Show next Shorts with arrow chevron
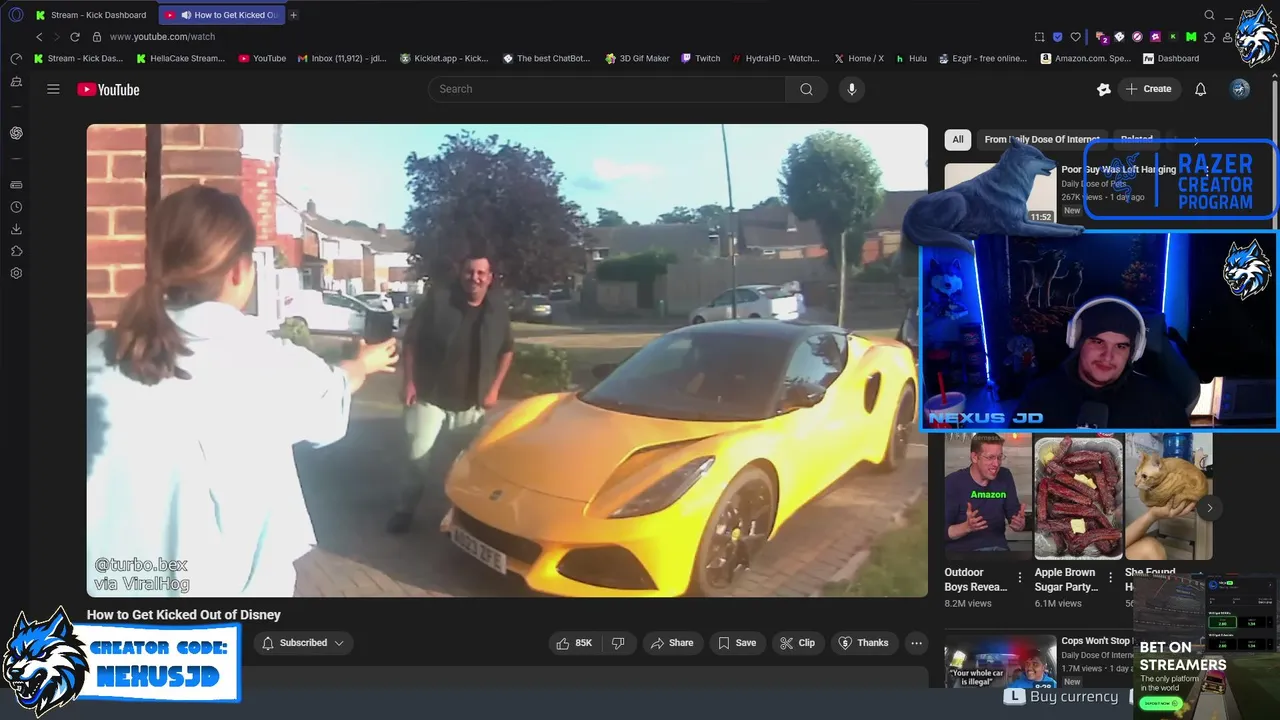Viewport: 1280px width, 720px height. pyautogui.click(x=1209, y=508)
